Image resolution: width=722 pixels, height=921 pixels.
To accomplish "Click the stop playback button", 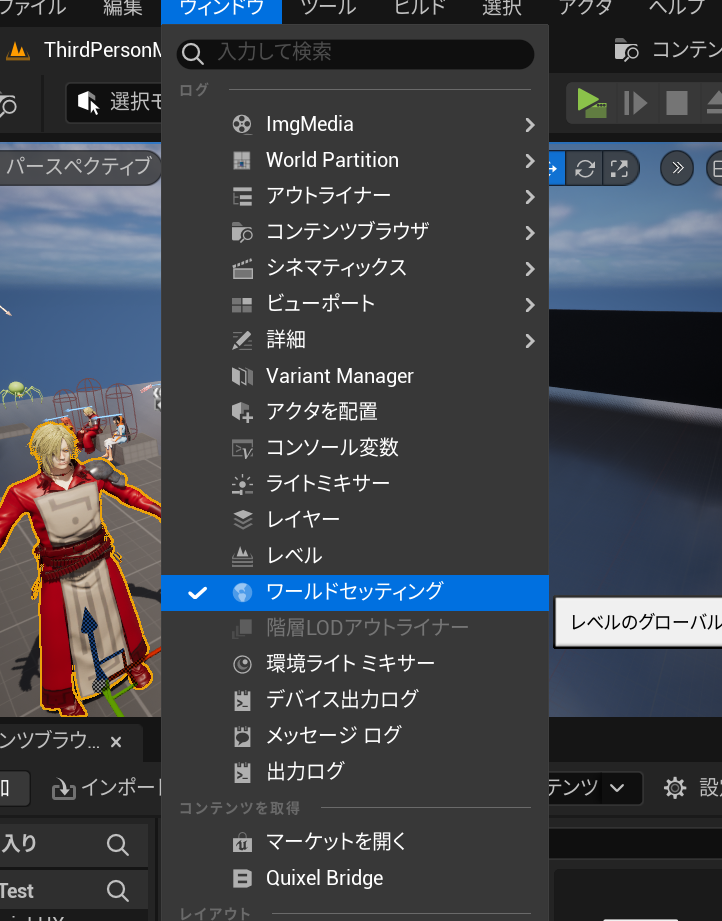I will click(677, 103).
